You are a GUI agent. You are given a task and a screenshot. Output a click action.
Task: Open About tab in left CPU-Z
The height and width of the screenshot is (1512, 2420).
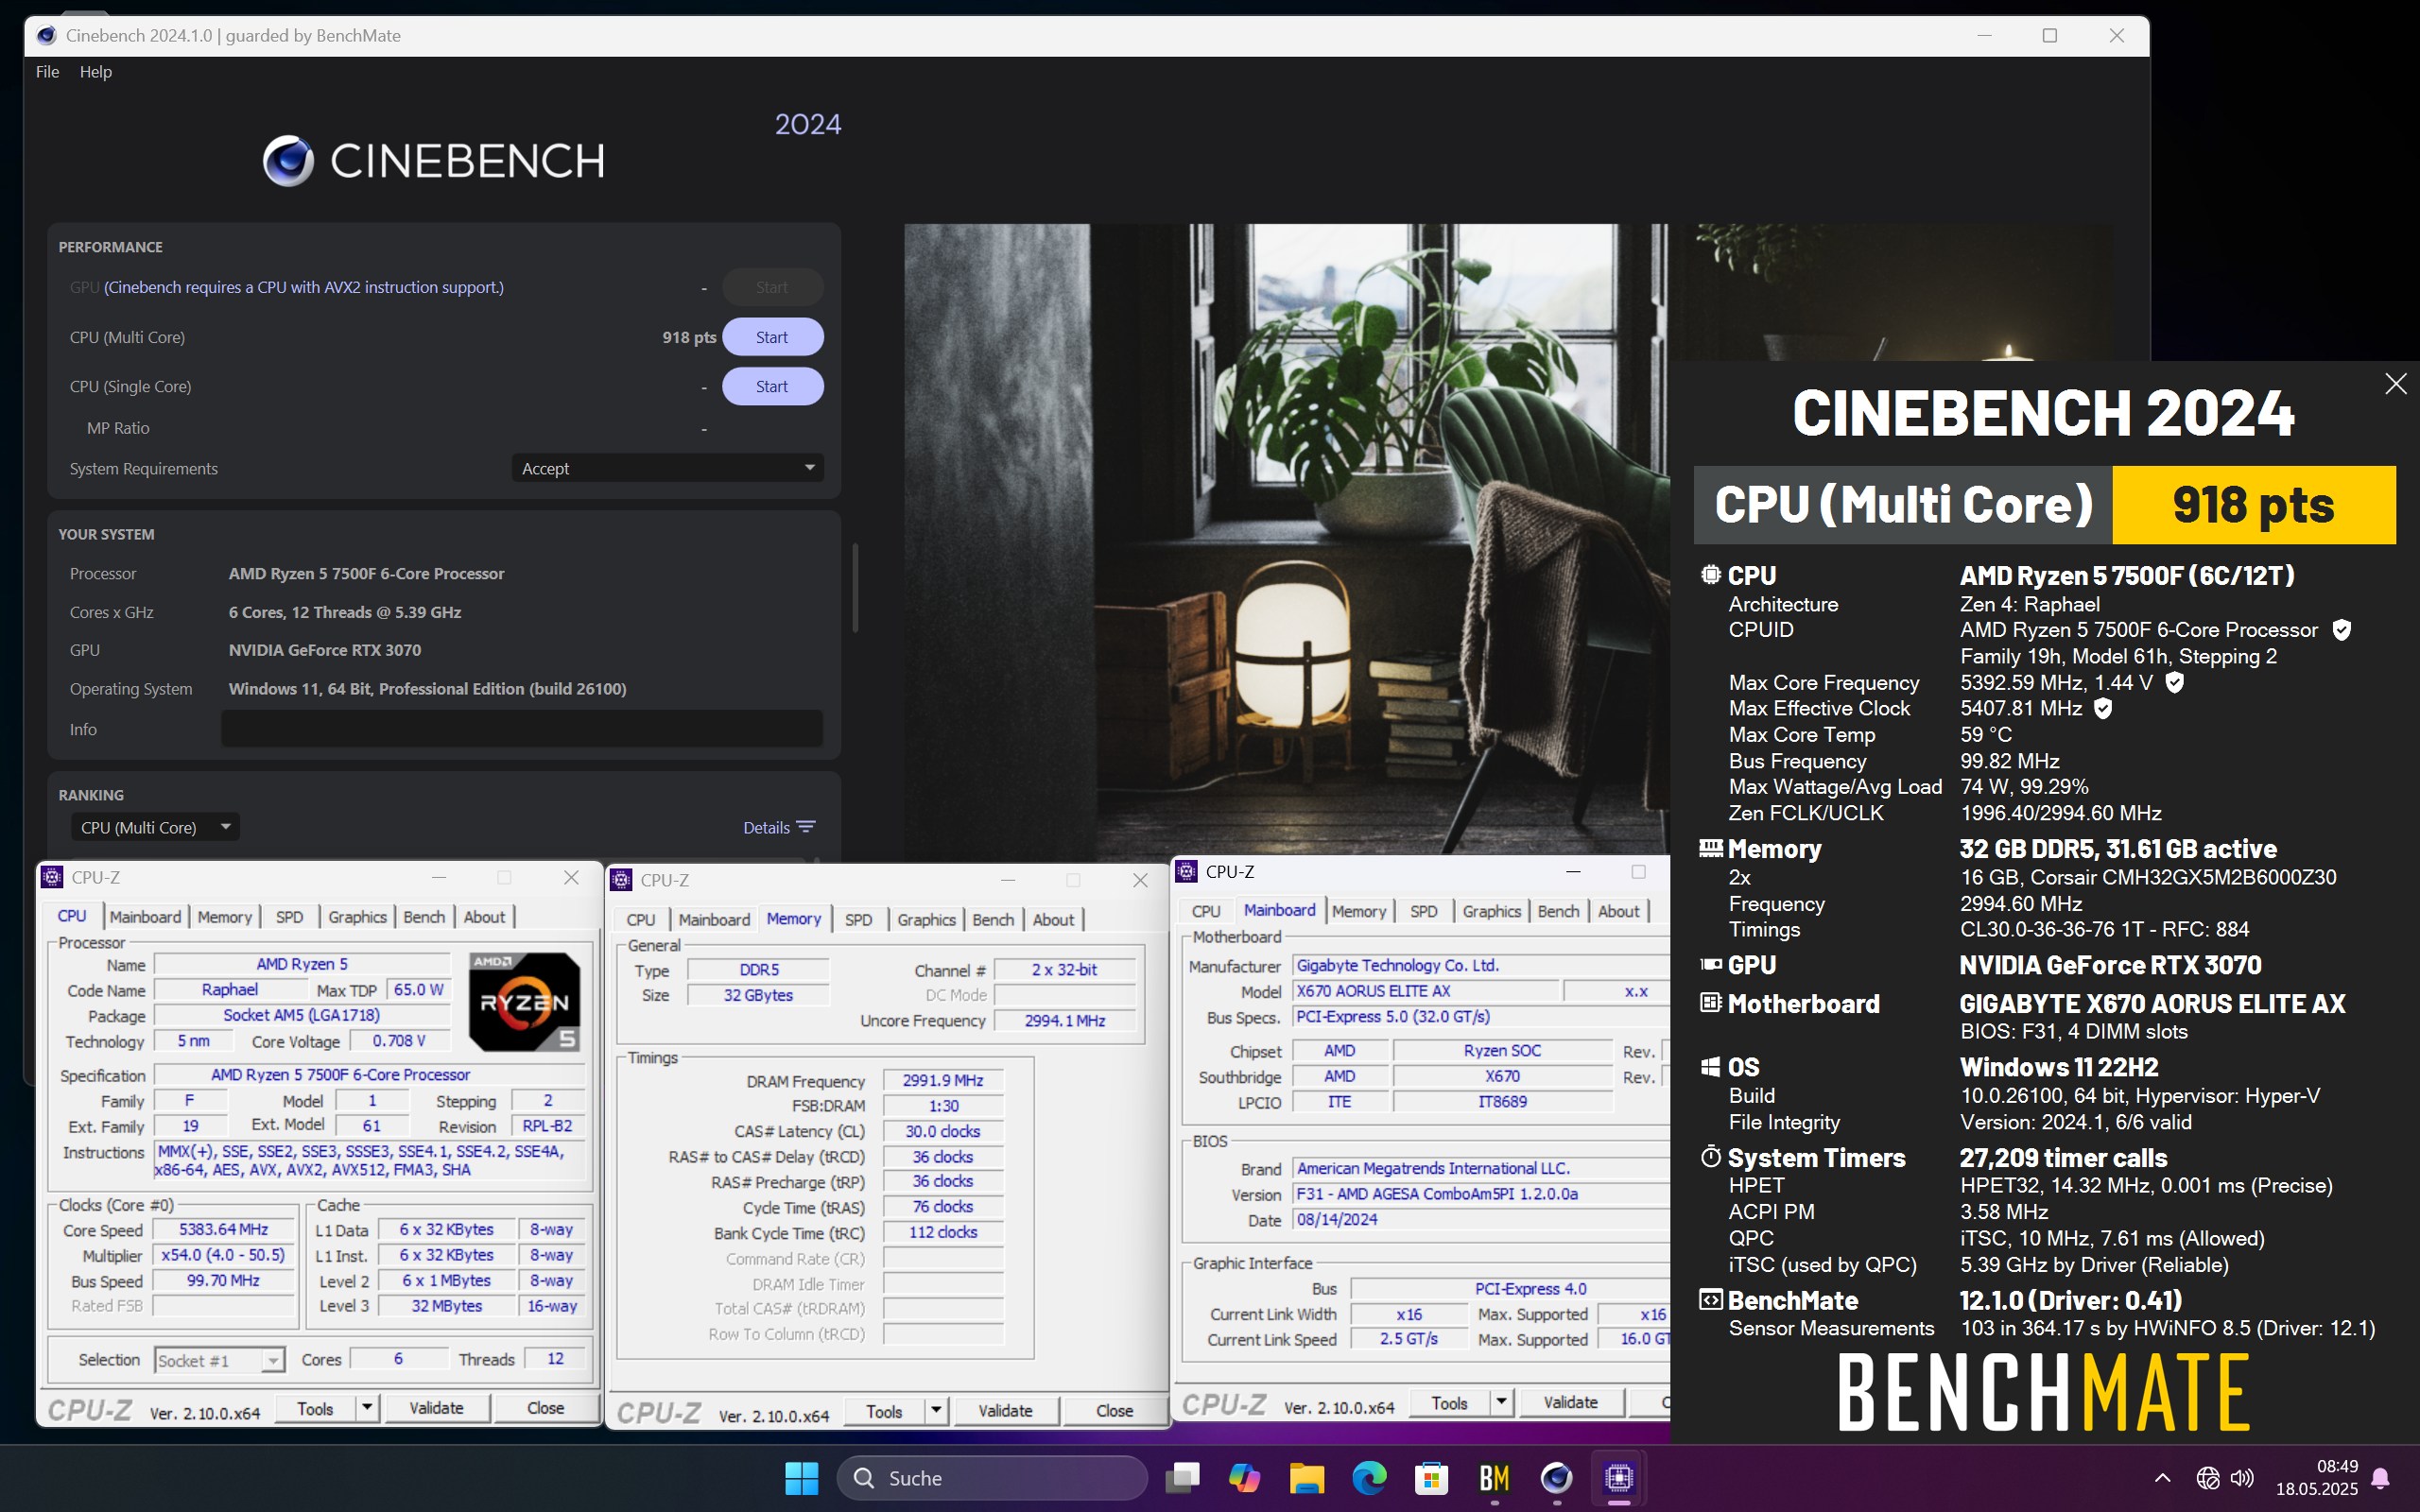coord(484,917)
